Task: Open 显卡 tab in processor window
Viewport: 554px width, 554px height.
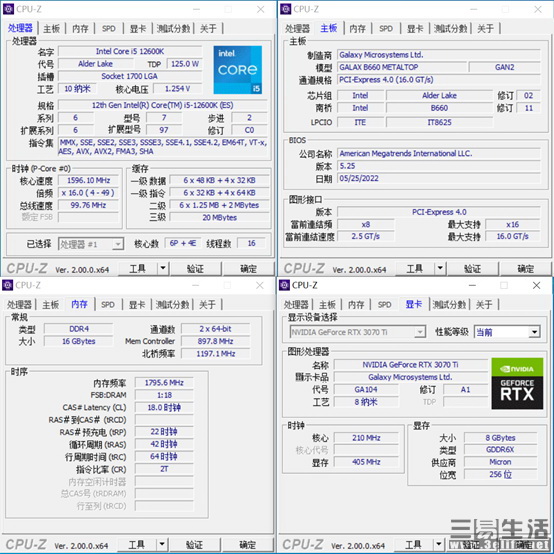Action: point(138,29)
